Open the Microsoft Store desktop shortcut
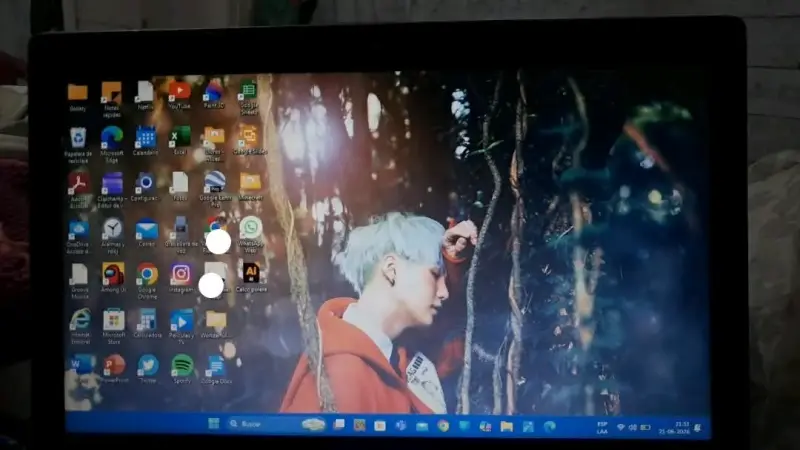This screenshot has width=800, height=450. 114,326
